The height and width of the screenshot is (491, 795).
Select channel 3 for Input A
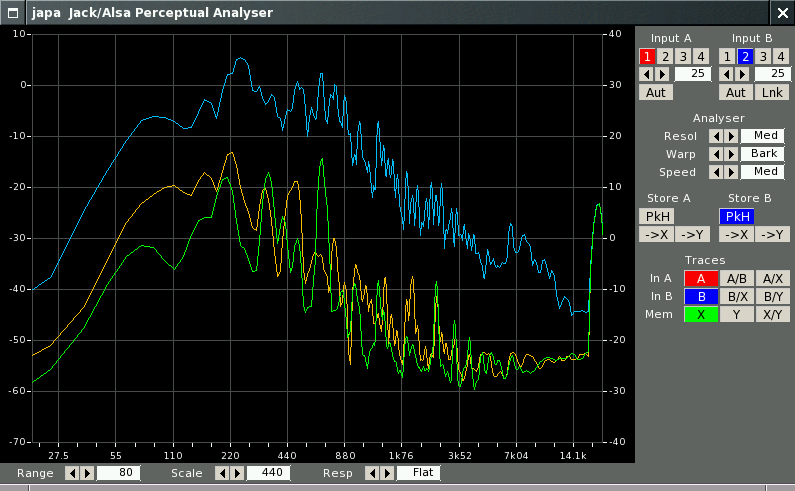click(683, 56)
